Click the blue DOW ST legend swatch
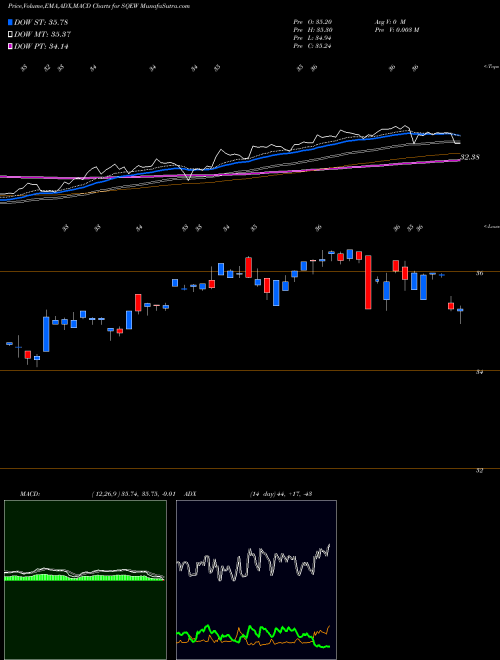 click(x=10, y=22)
